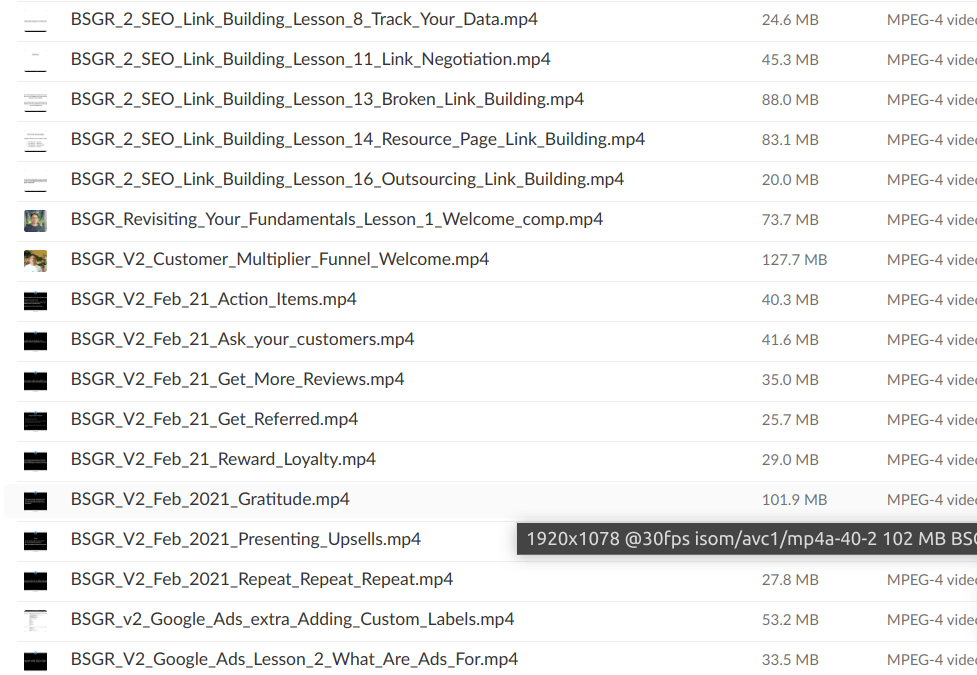
Task: Click the 88.0 MB file size entry
Action: [x=790, y=100]
